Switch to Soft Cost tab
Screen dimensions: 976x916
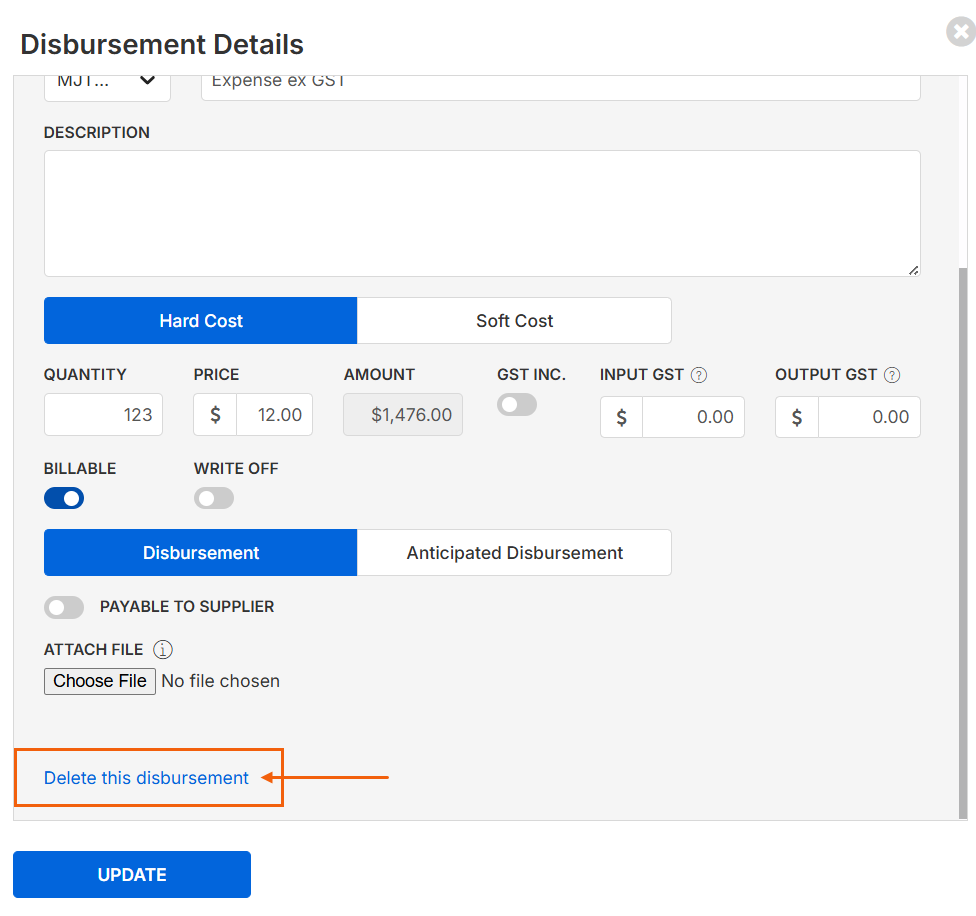[514, 320]
